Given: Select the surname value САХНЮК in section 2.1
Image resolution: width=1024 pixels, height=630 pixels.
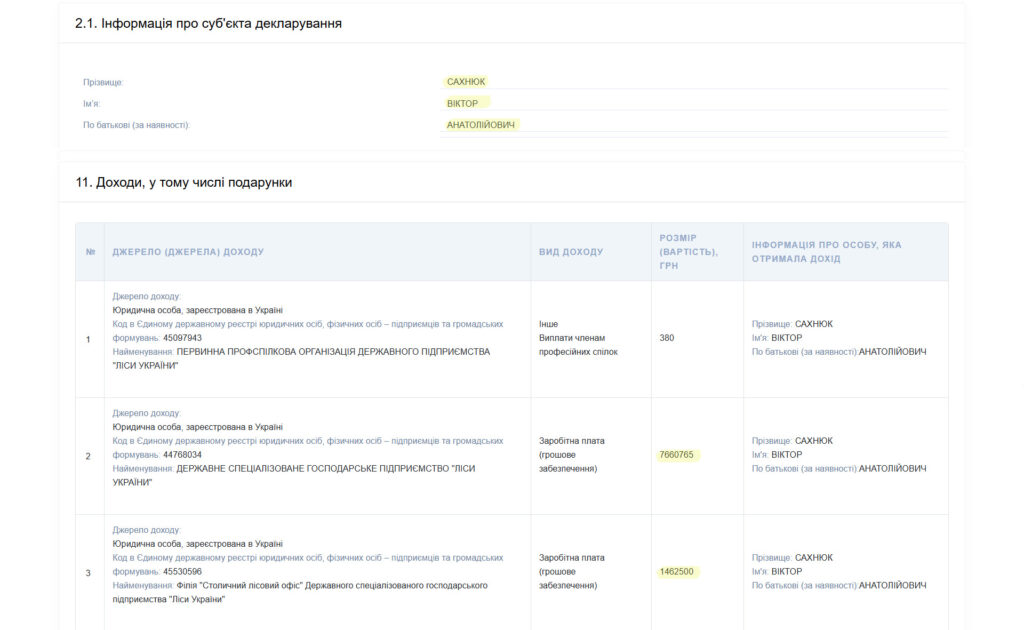Looking at the screenshot, I should click(466, 82).
